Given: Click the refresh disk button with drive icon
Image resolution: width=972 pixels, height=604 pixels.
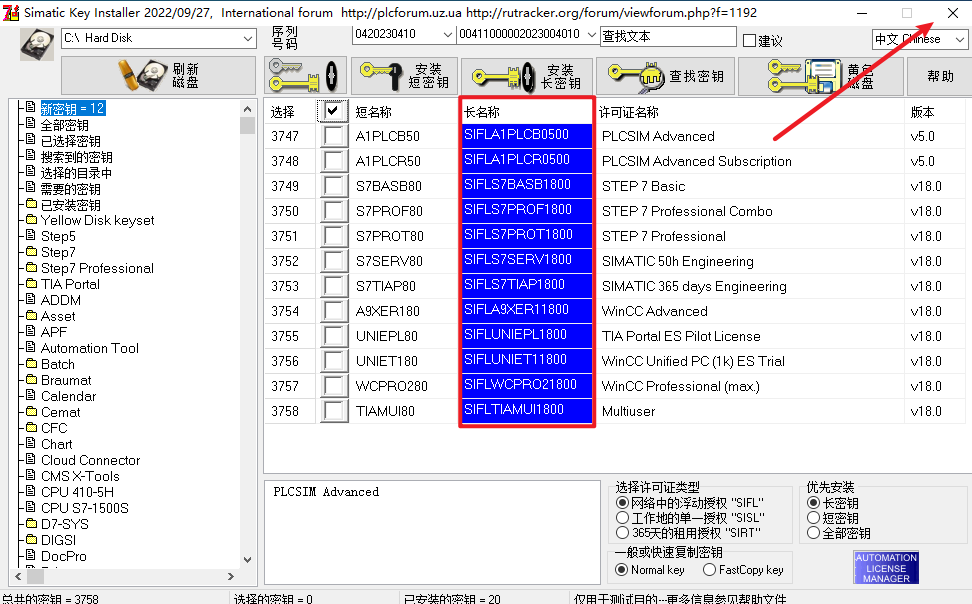Looking at the screenshot, I should [158, 75].
